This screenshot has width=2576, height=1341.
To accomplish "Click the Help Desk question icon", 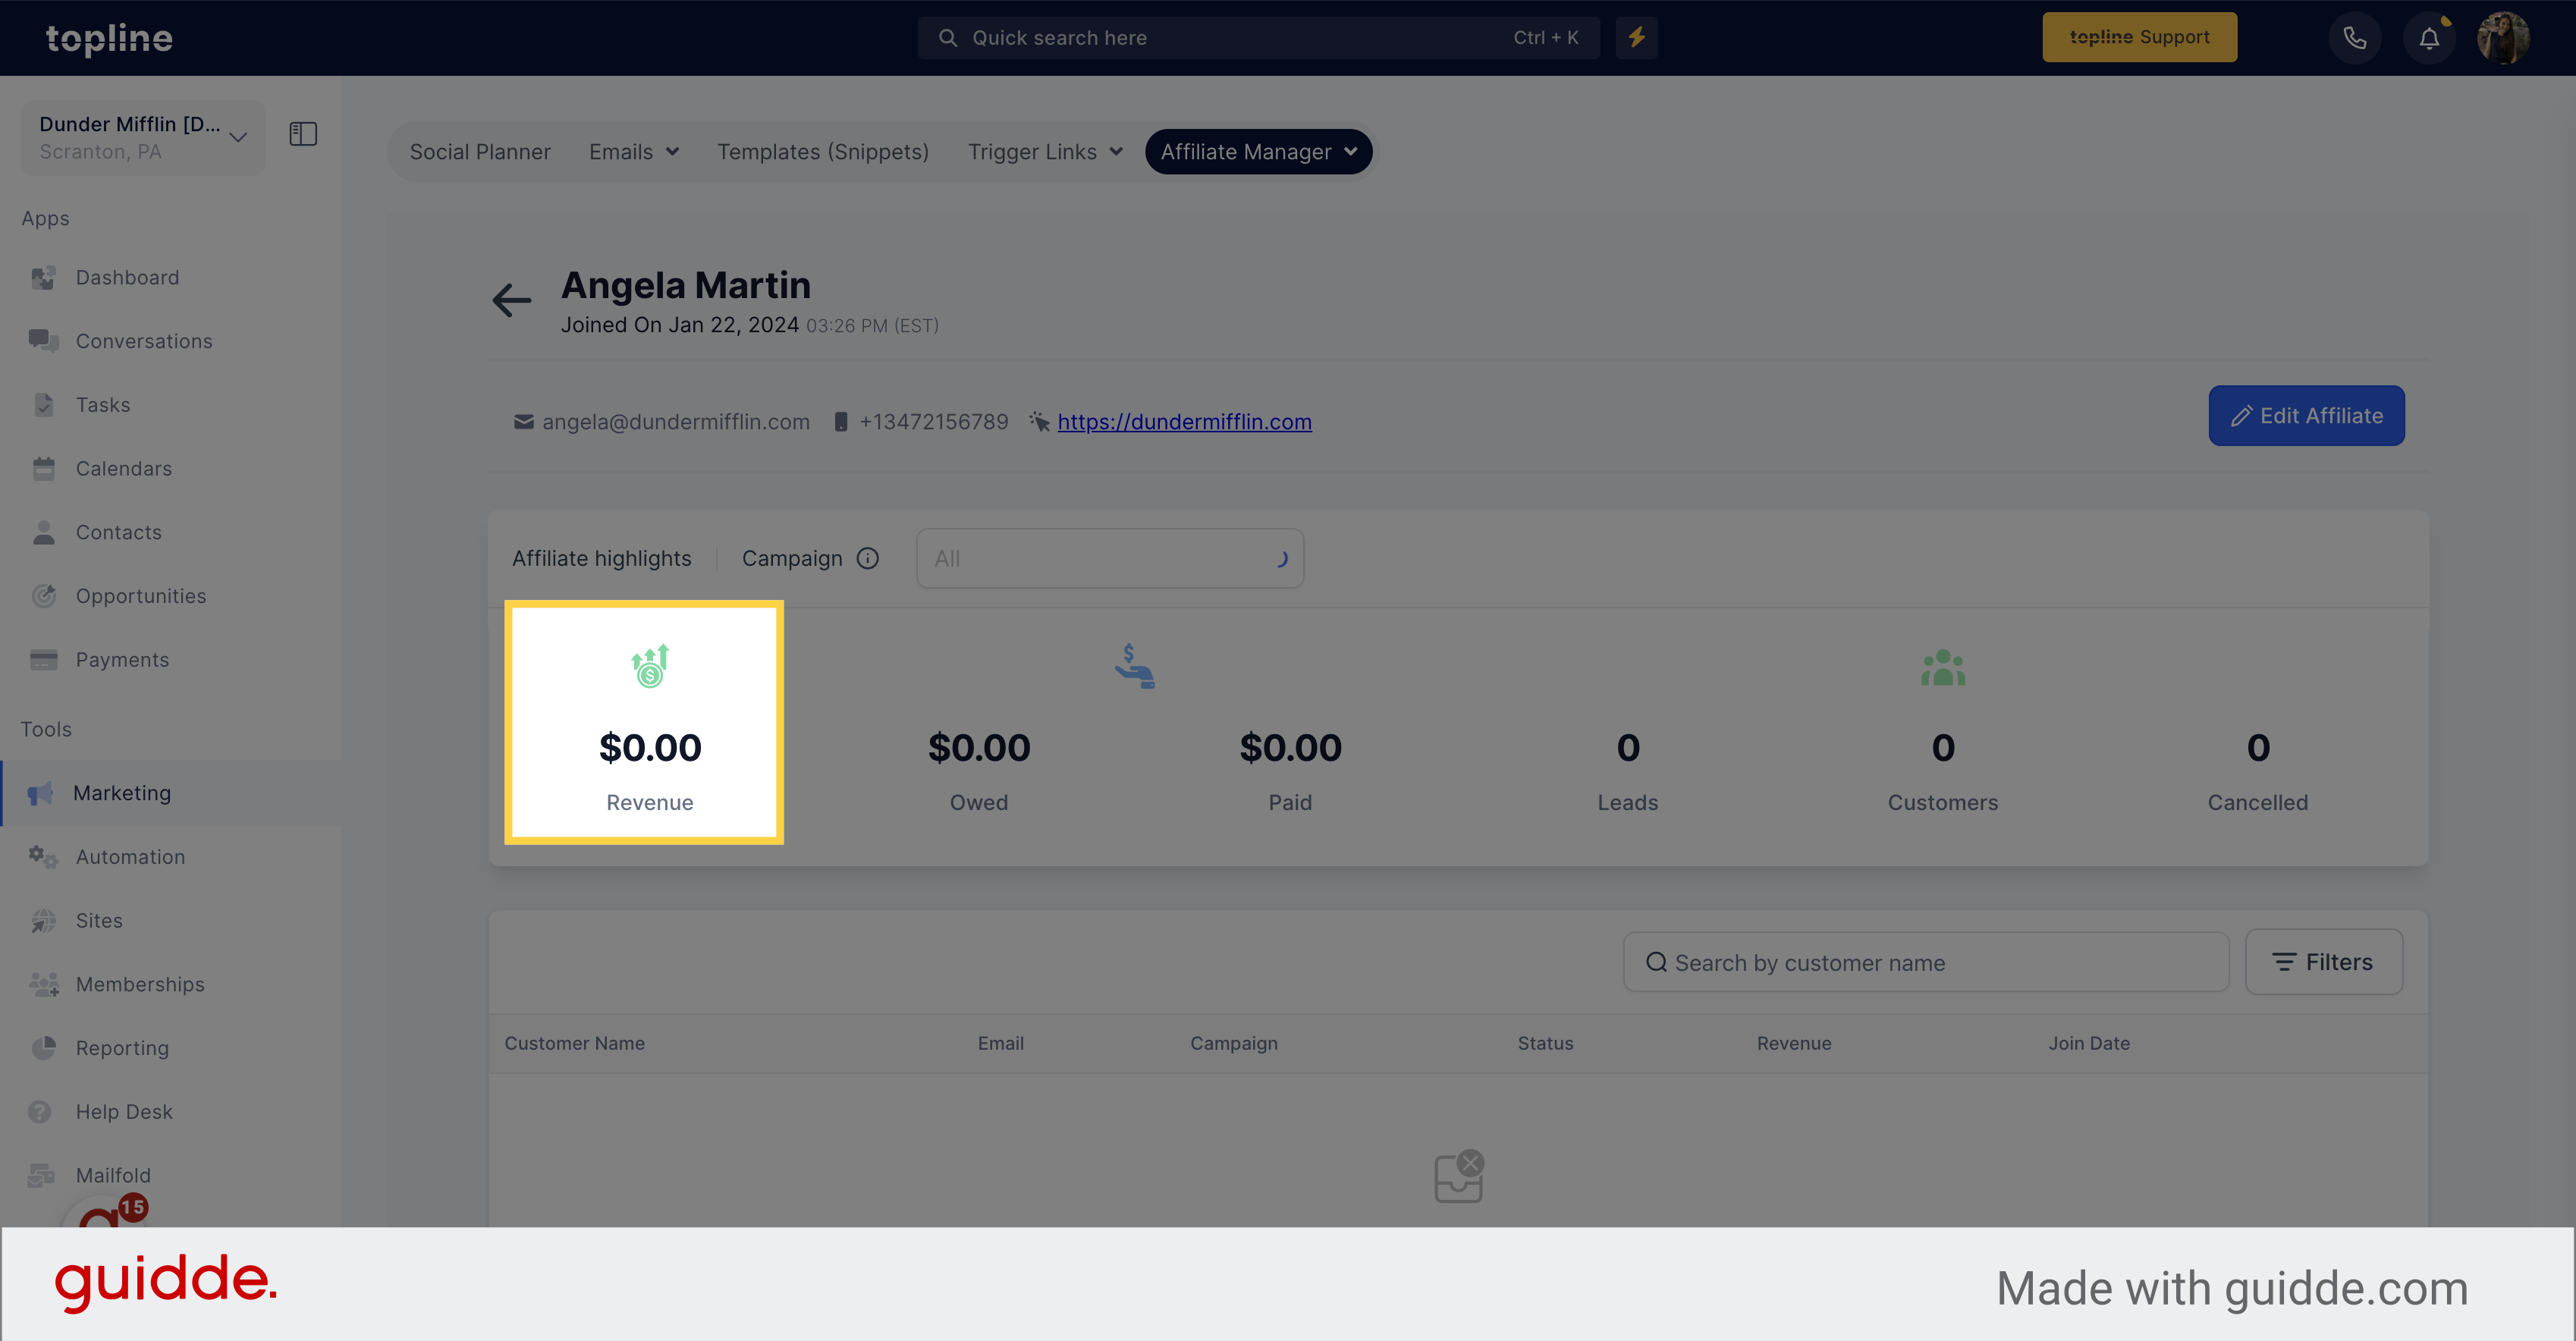I will pyautogui.click(x=40, y=1112).
